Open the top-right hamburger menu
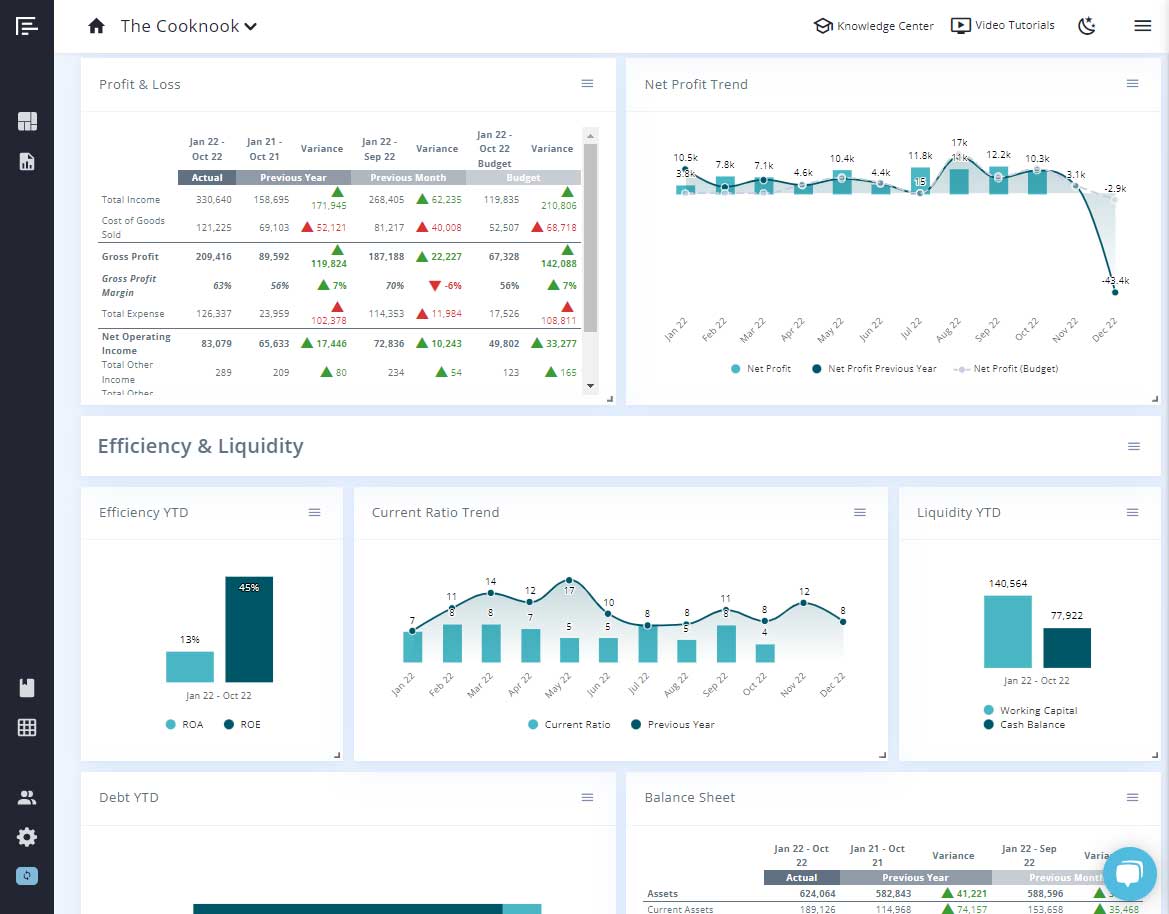The width and height of the screenshot is (1169, 914). coord(1142,25)
